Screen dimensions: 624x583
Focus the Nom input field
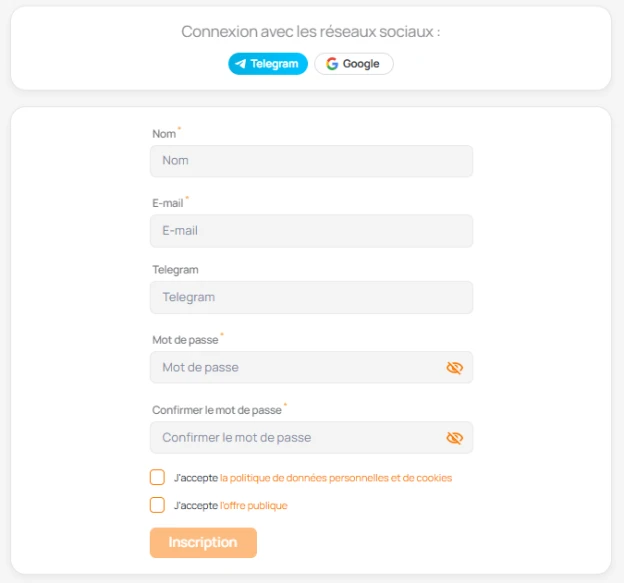coord(311,161)
